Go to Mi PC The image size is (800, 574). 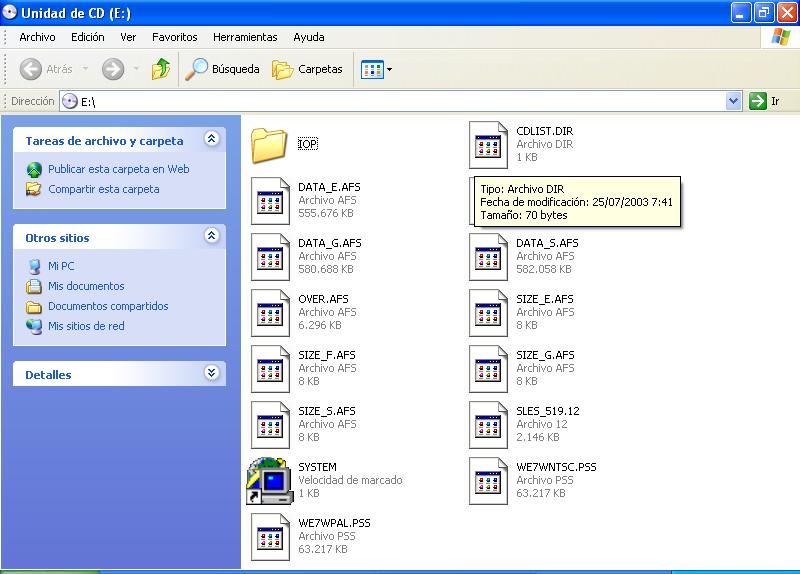point(61,266)
